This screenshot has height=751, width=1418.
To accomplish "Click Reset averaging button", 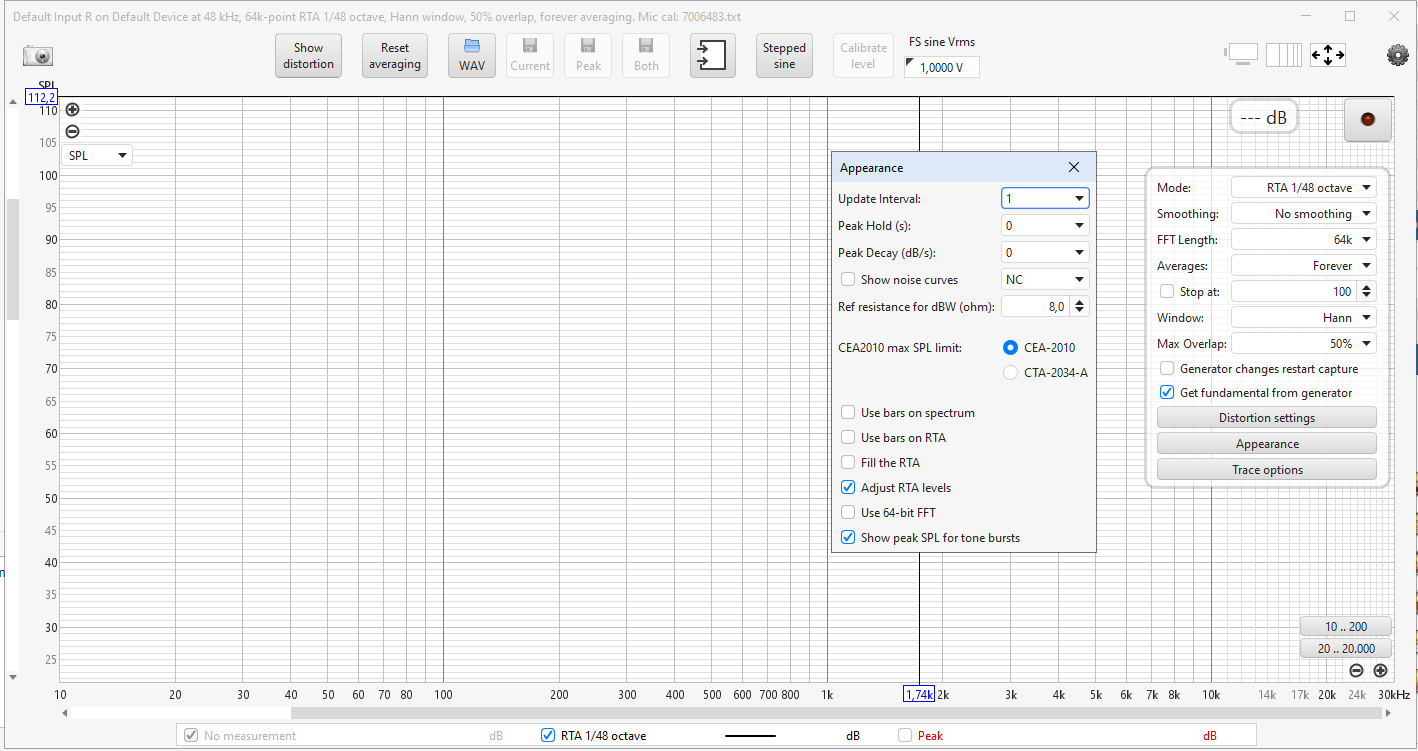I will (395, 55).
